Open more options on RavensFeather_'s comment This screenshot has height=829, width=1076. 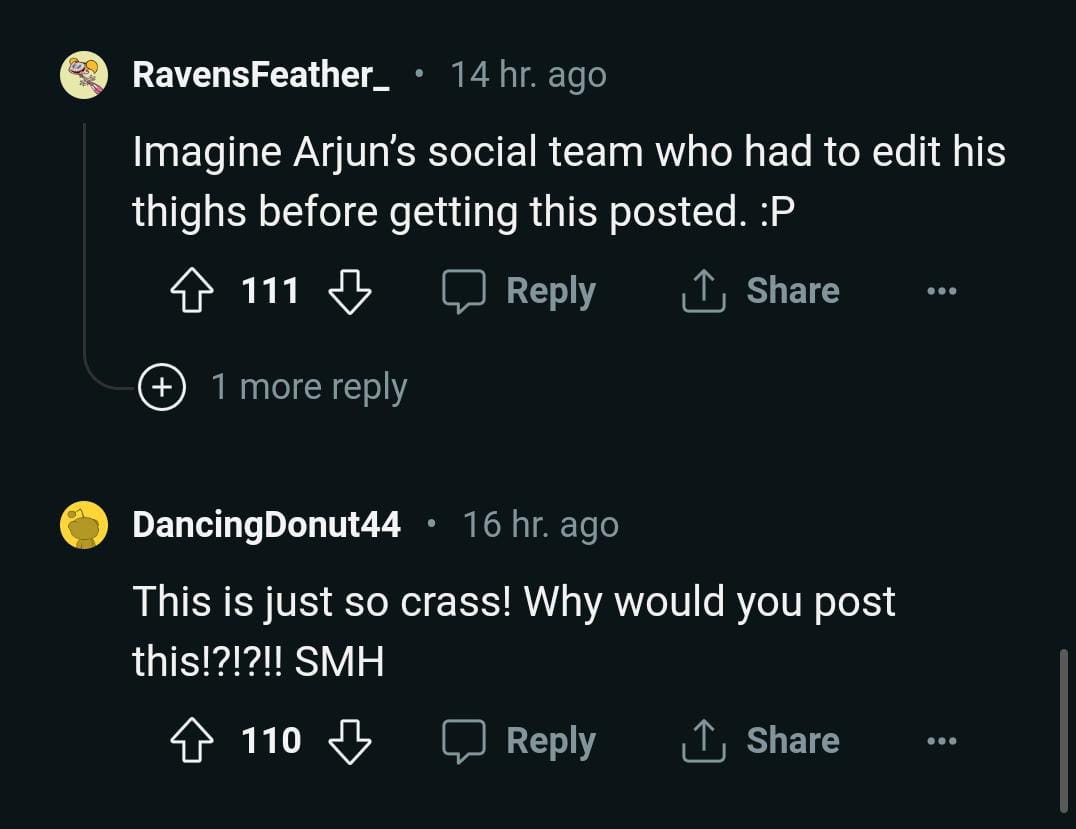pyautogui.click(x=941, y=291)
